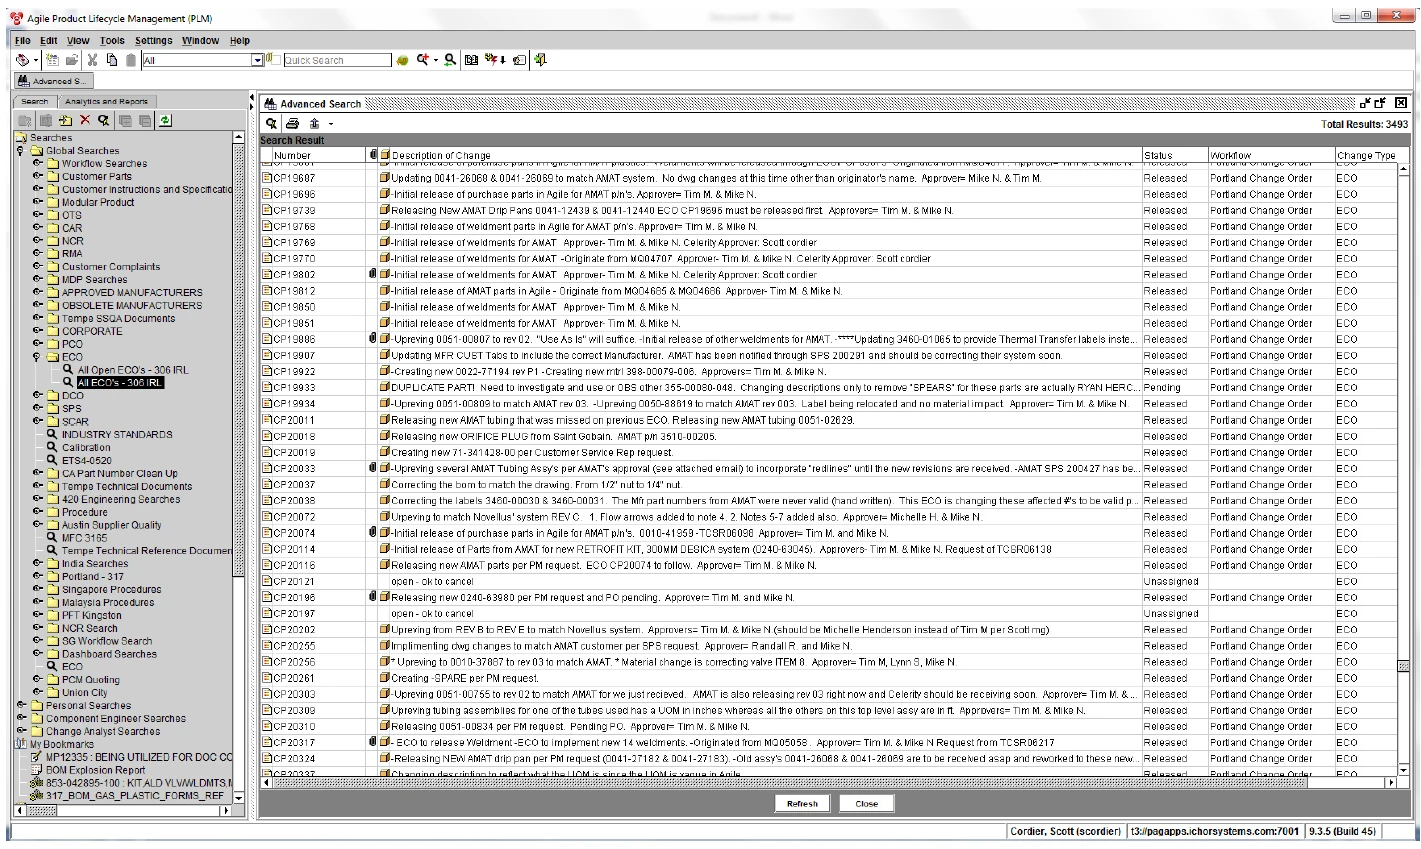Click the red X delete search icon
This screenshot has height=849, width=1421.
[85, 120]
